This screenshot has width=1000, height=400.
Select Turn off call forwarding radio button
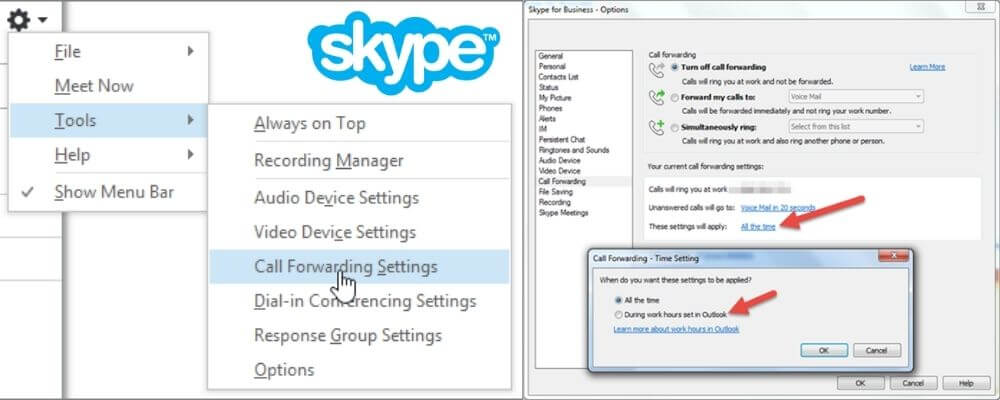point(675,67)
